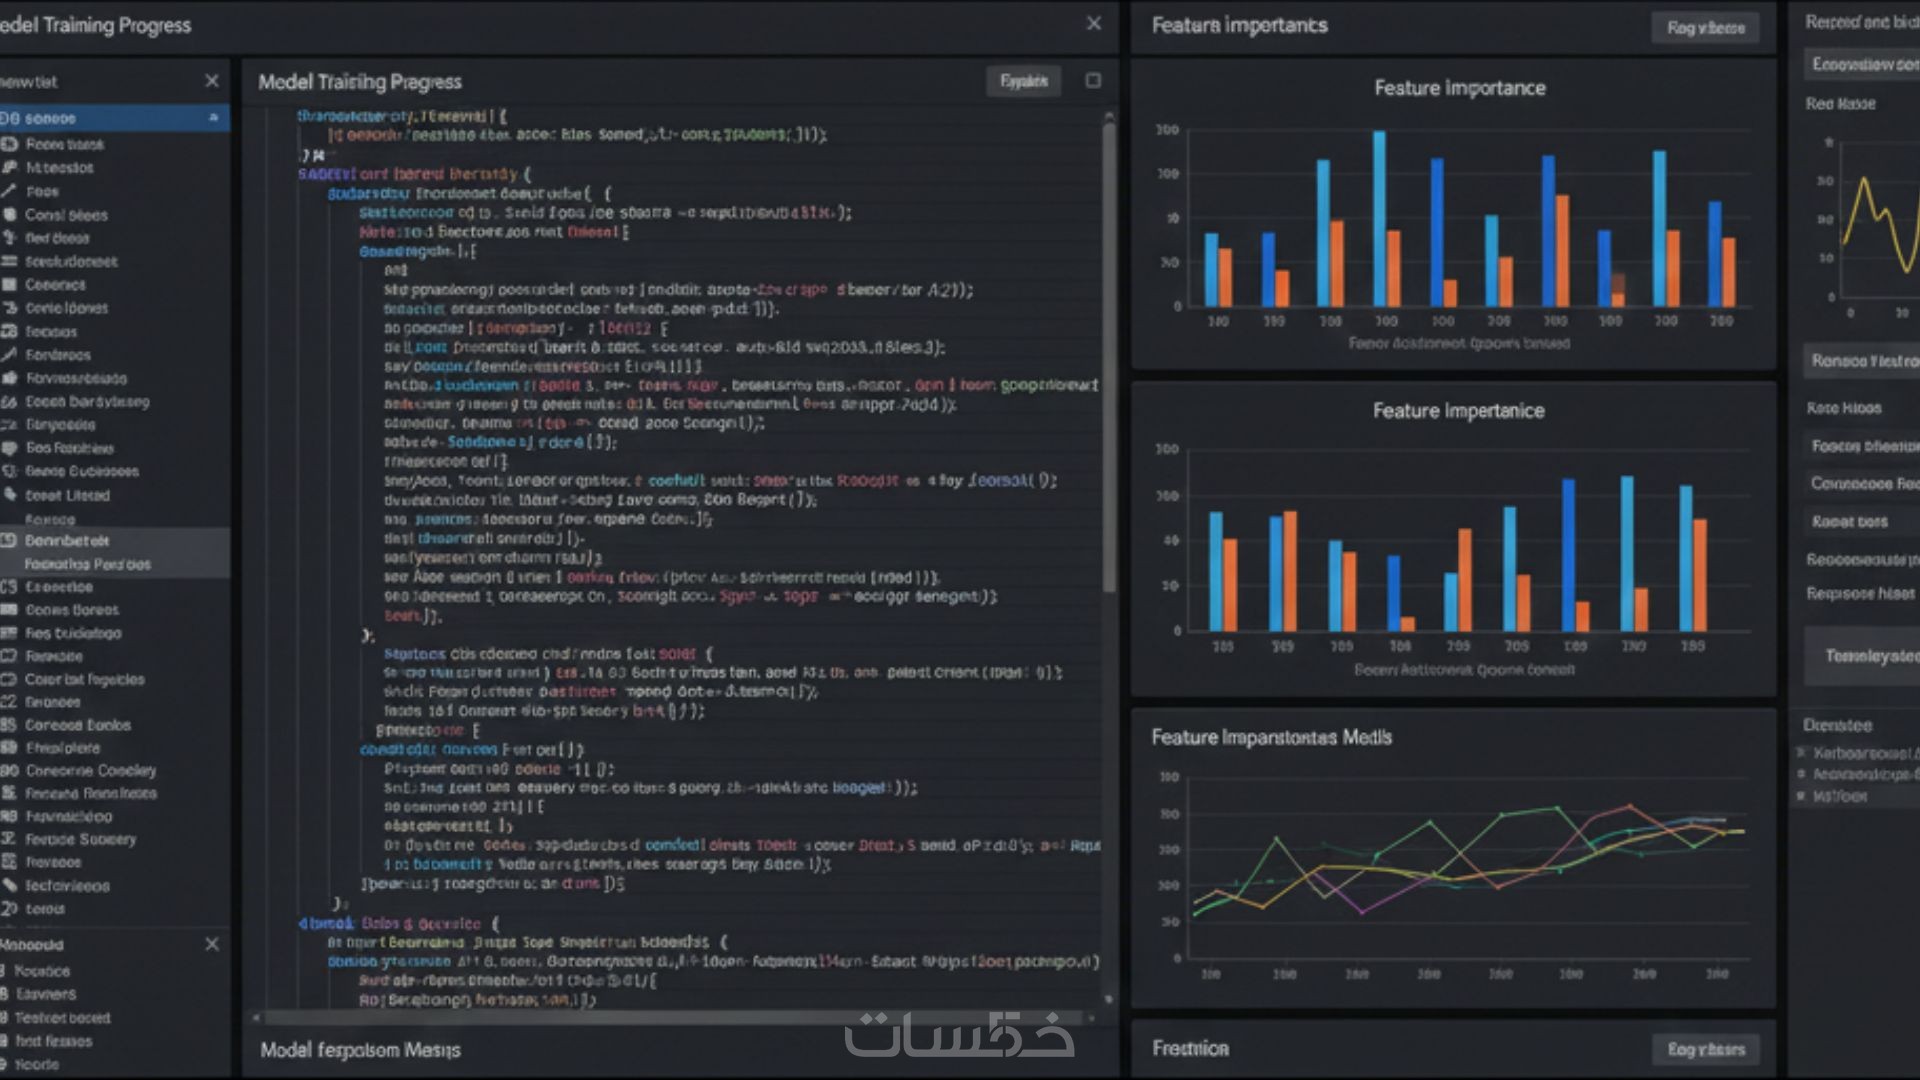Click the icon beside Fonderoos sidebar item

coord(9,355)
